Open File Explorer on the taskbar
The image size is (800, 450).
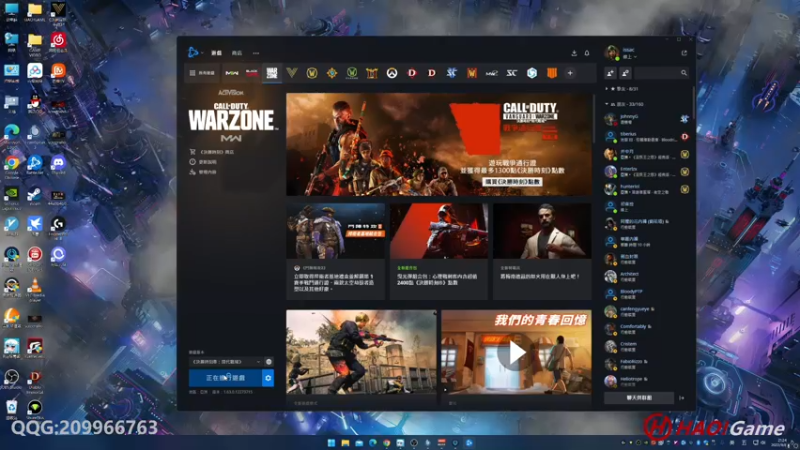coord(345,443)
